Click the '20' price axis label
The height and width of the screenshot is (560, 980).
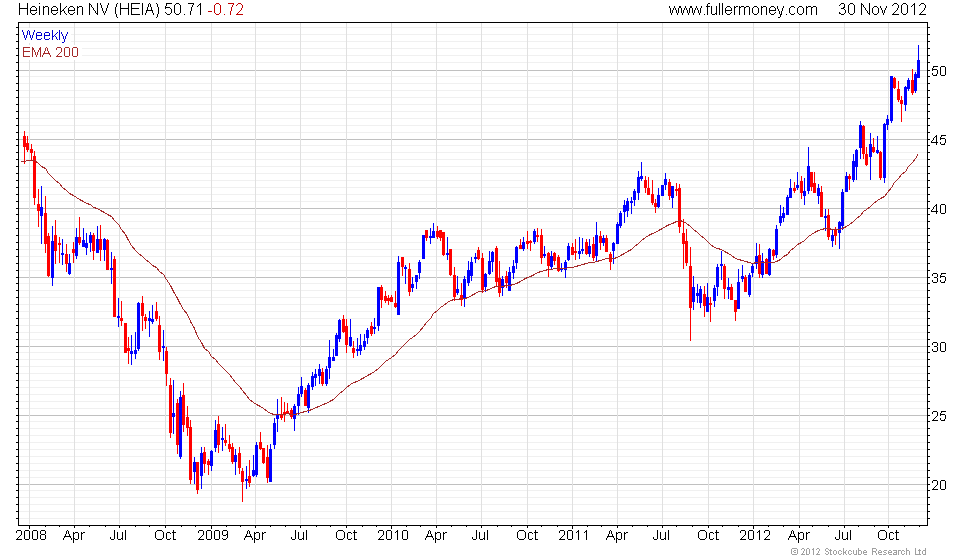(x=939, y=485)
